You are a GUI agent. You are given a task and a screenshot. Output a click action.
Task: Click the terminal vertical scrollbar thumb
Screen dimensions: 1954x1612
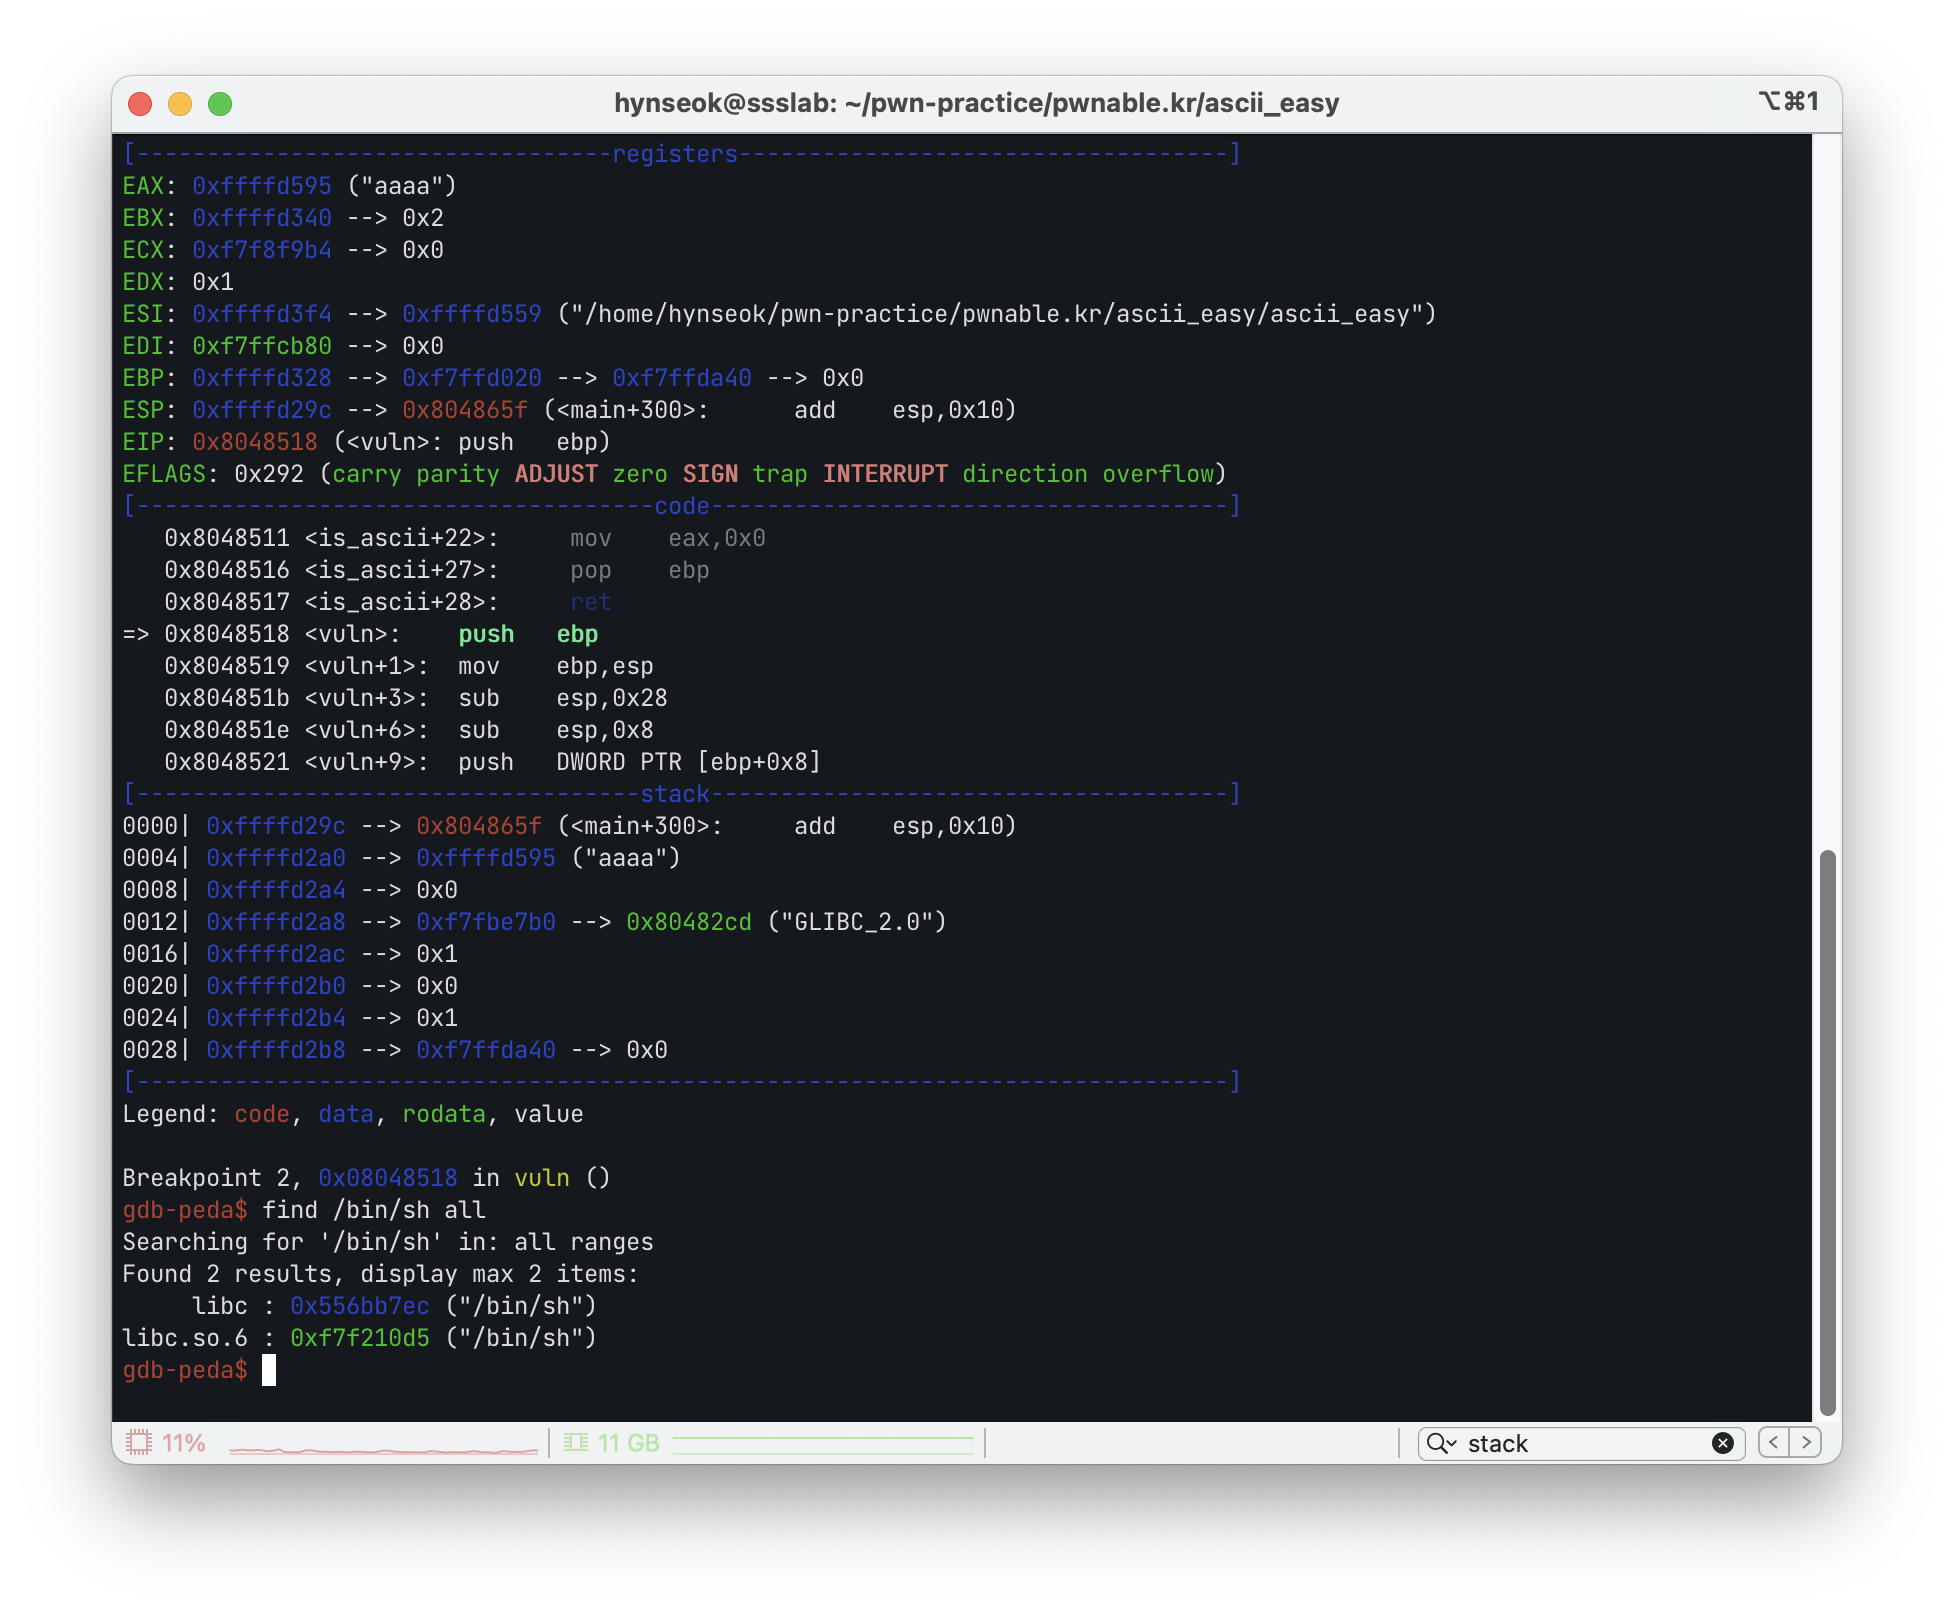click(1827, 1130)
